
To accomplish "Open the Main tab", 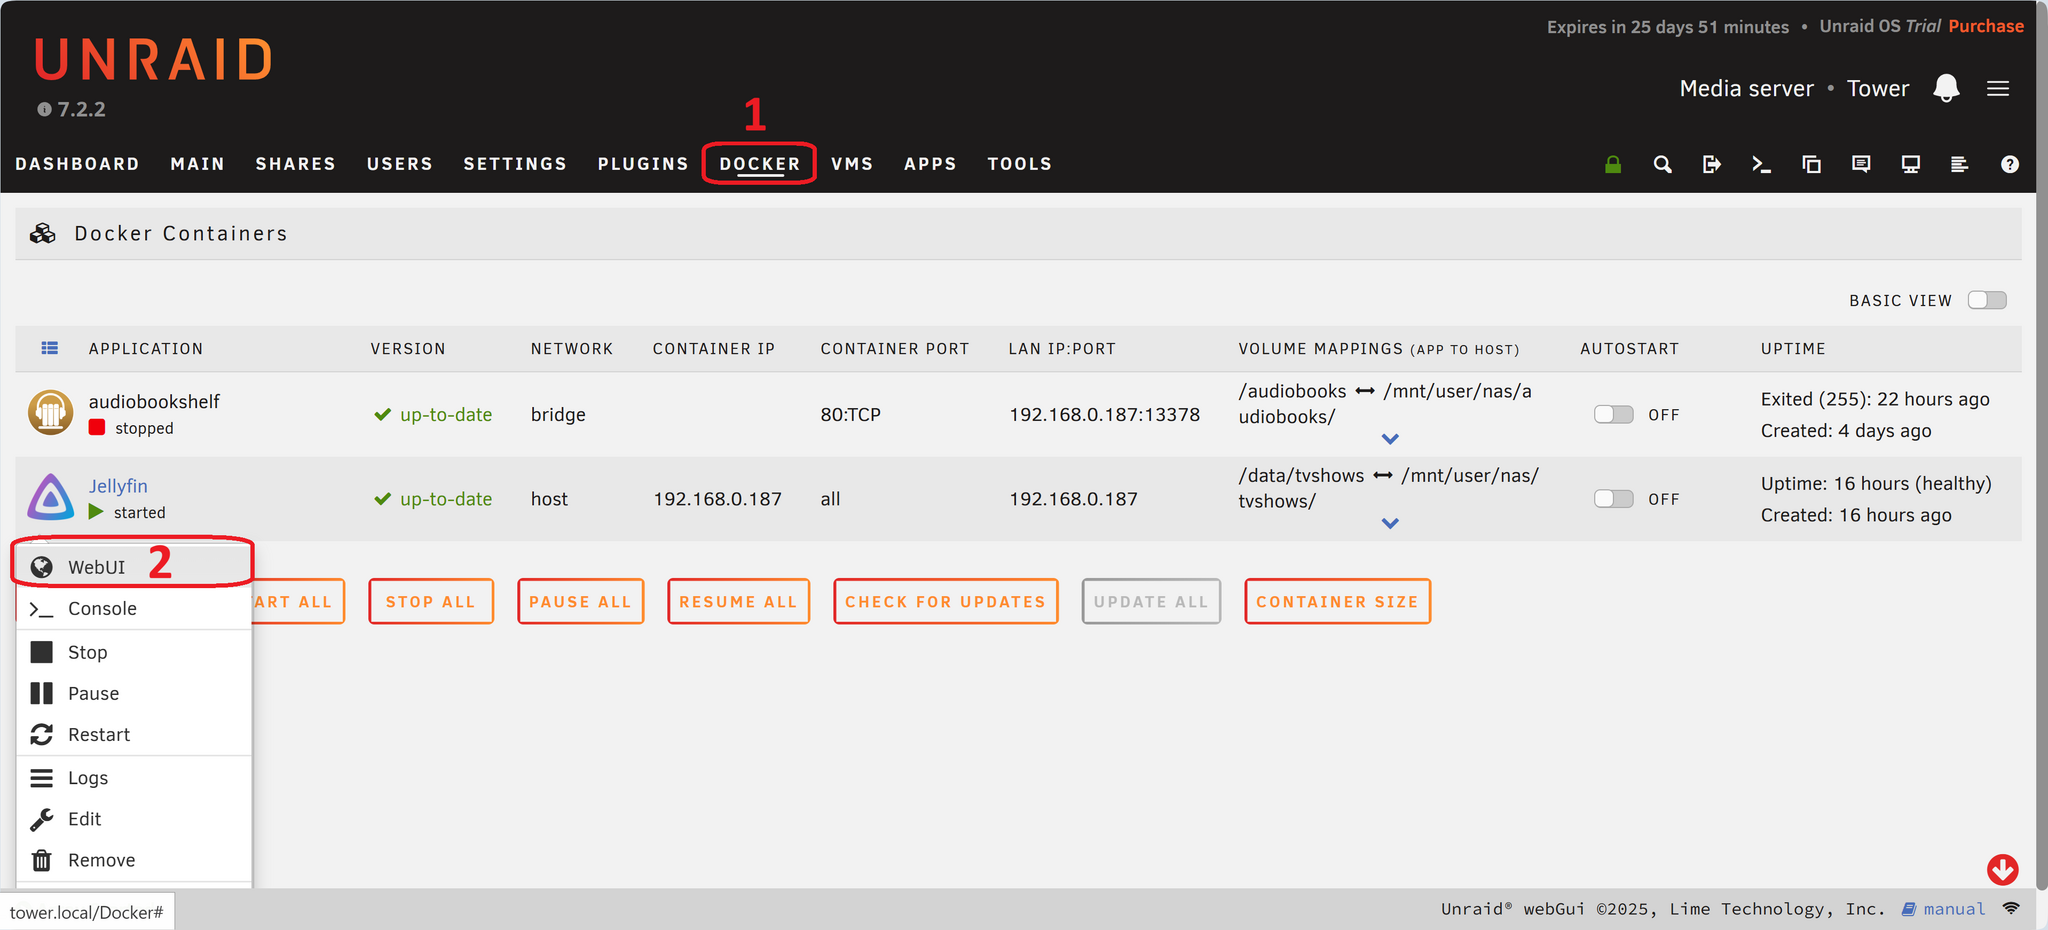I will (x=197, y=164).
